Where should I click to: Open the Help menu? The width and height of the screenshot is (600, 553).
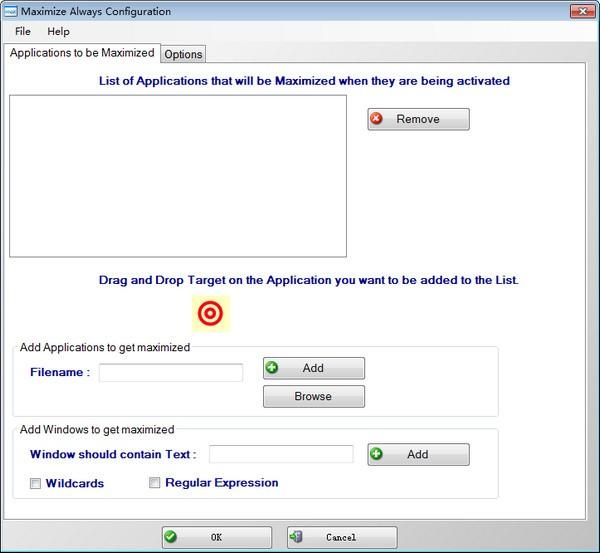(x=59, y=32)
